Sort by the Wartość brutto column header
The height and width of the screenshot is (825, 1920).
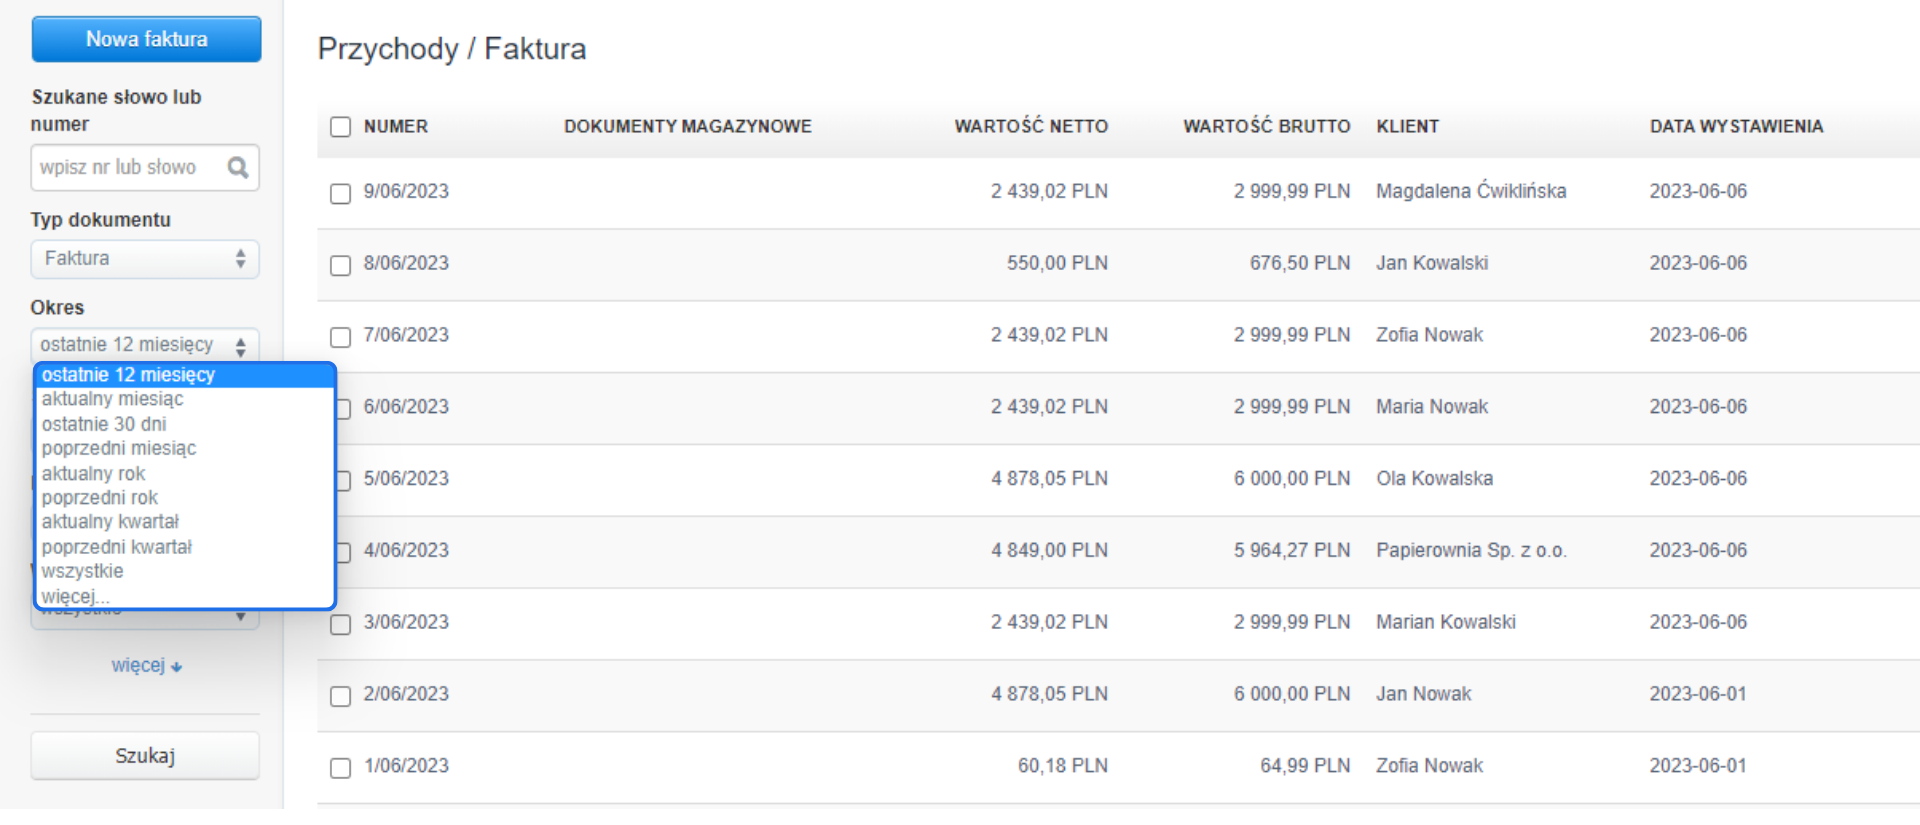pyautogui.click(x=1266, y=127)
